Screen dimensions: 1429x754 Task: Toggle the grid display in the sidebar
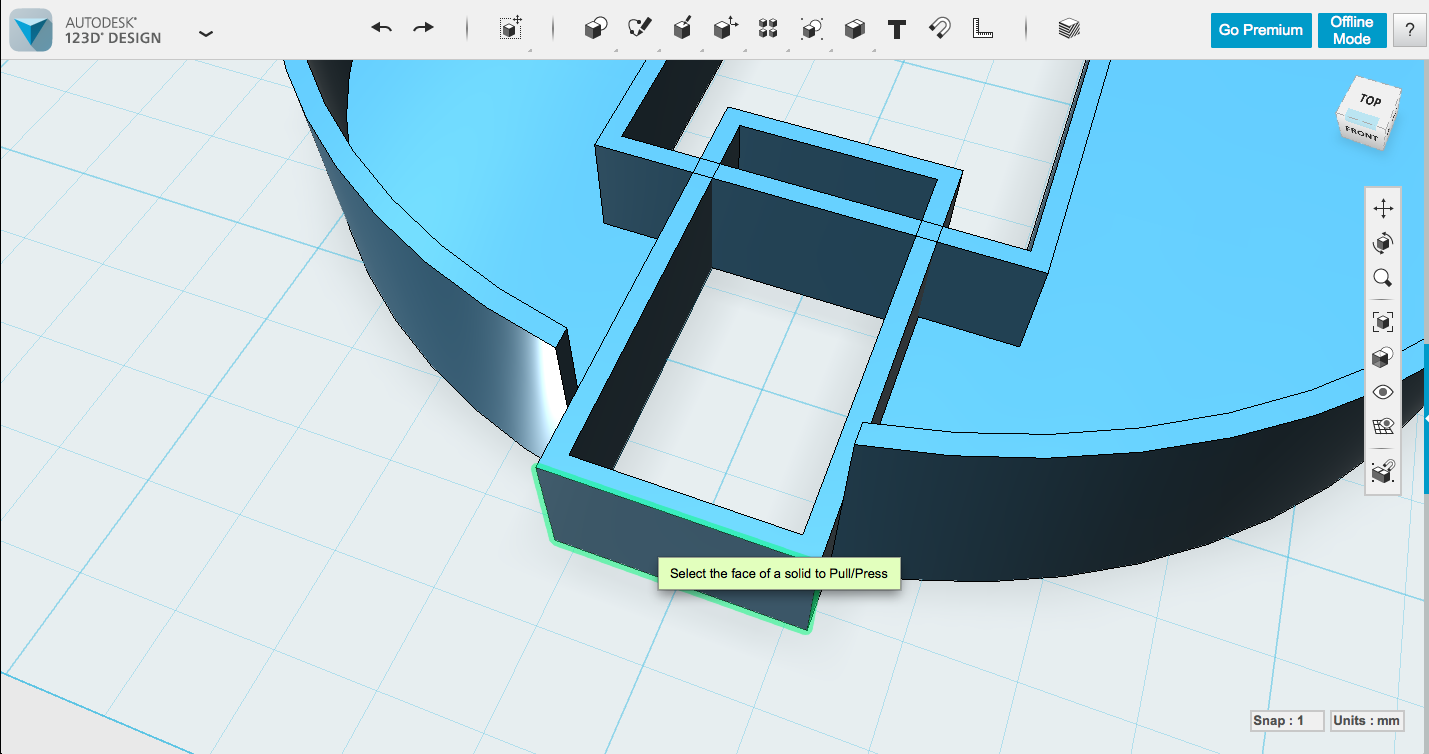1383,424
